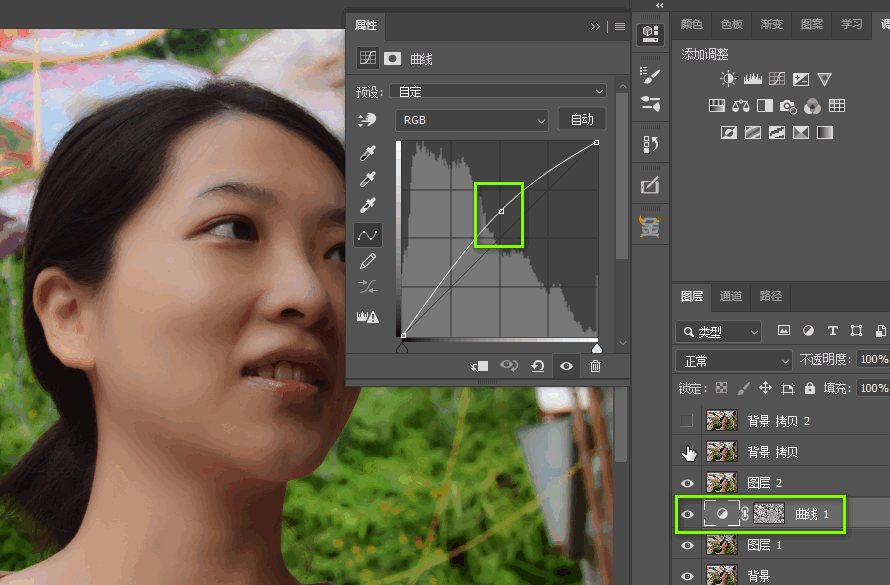Open the 正常 blend mode dropdown
Screen dimensions: 890x585
tap(734, 360)
